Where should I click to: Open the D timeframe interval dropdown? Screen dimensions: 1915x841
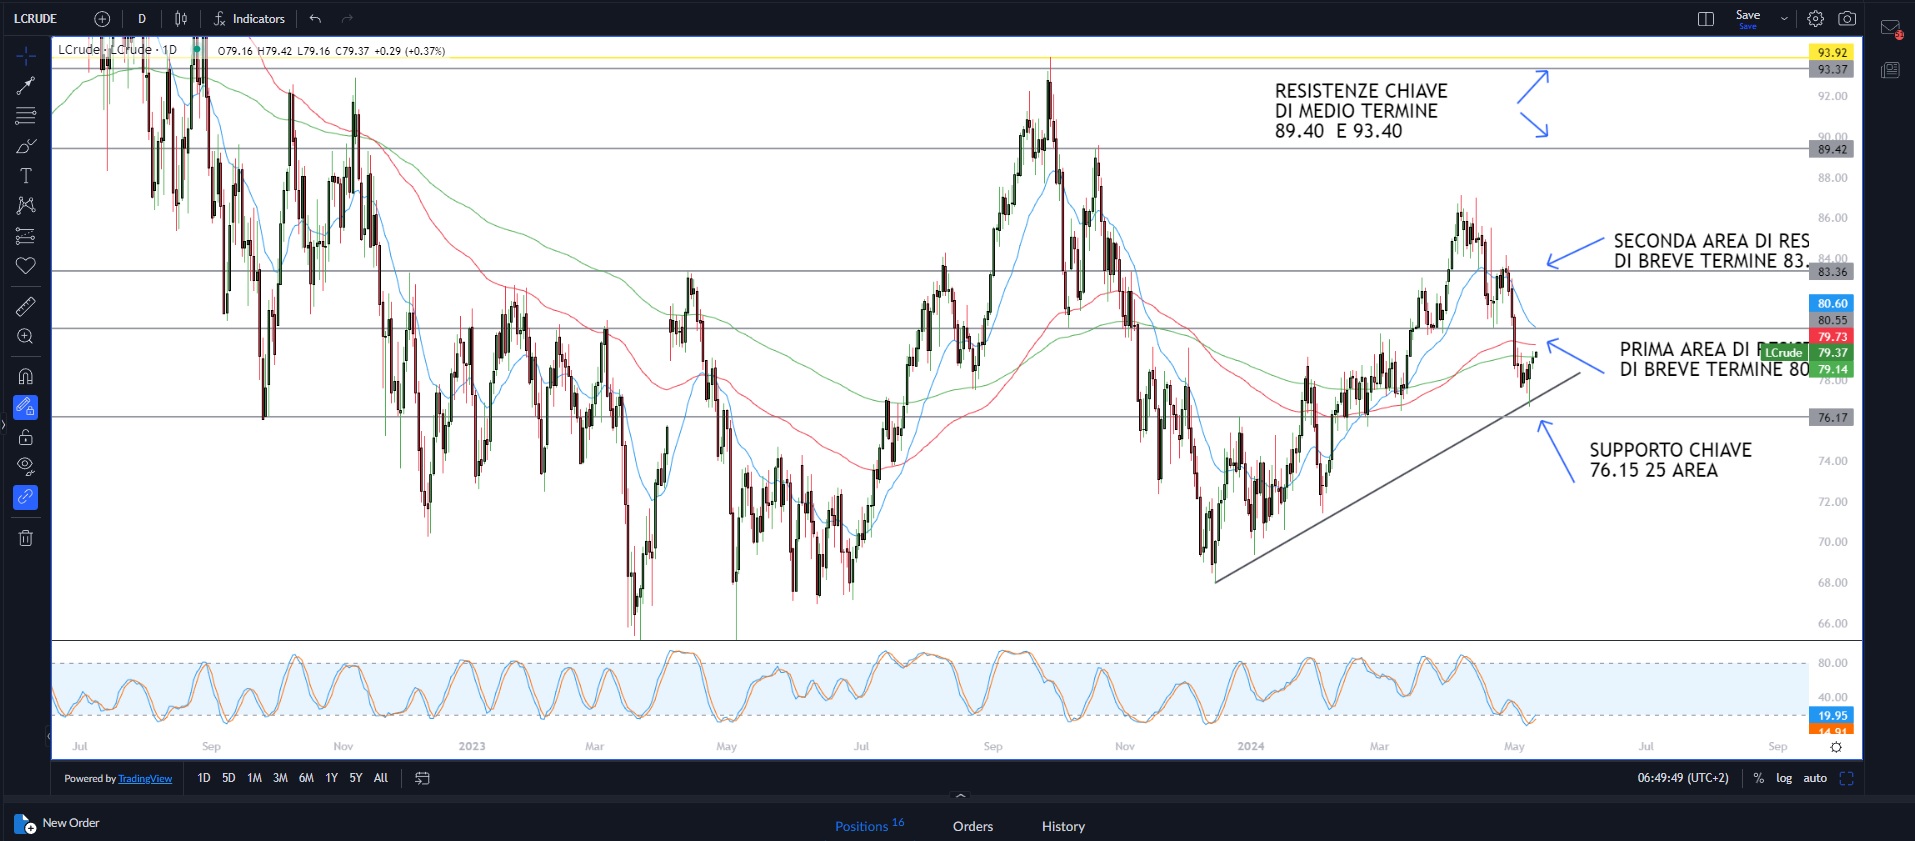[x=142, y=19]
